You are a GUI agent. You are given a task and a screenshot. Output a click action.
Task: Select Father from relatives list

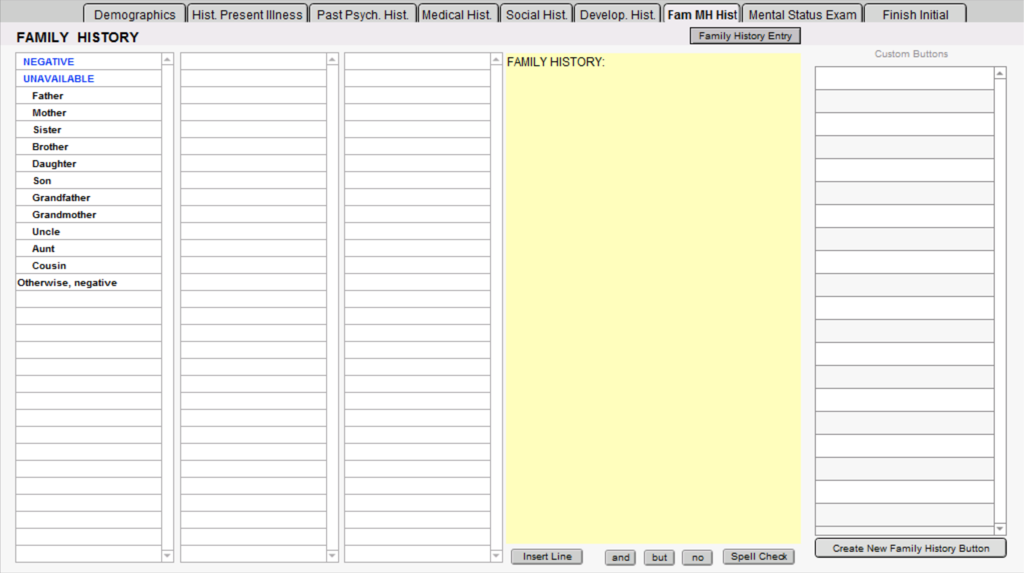pyautogui.click(x=47, y=96)
